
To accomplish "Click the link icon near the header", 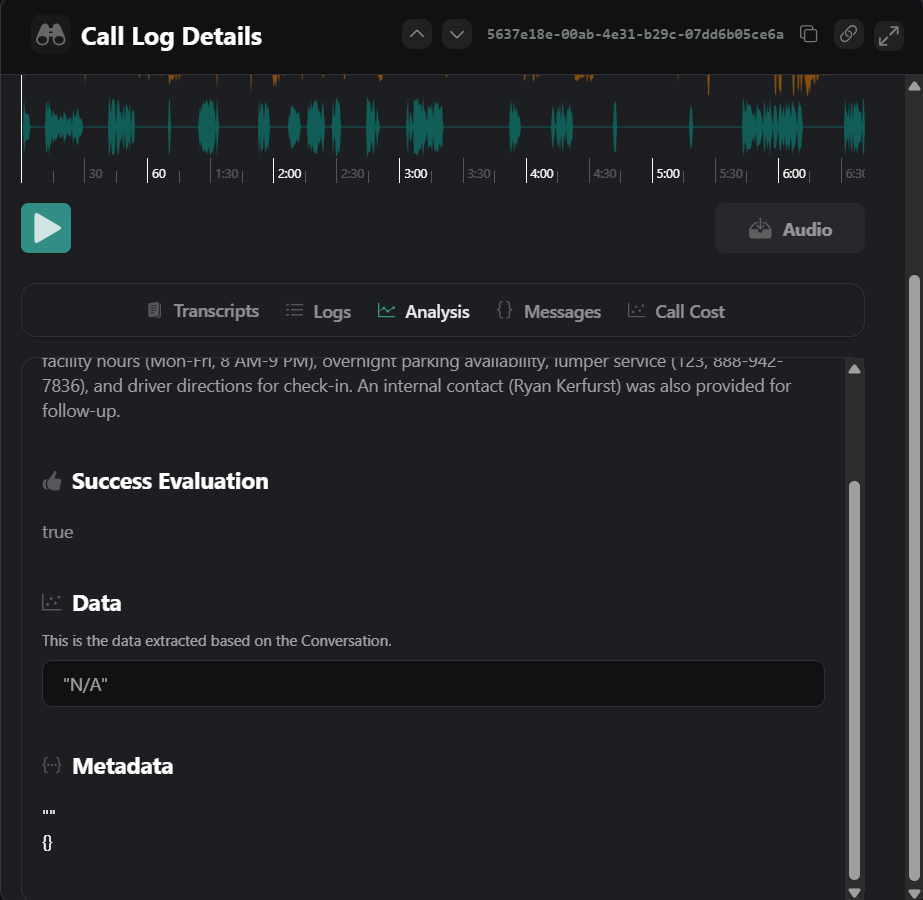I will (848, 34).
